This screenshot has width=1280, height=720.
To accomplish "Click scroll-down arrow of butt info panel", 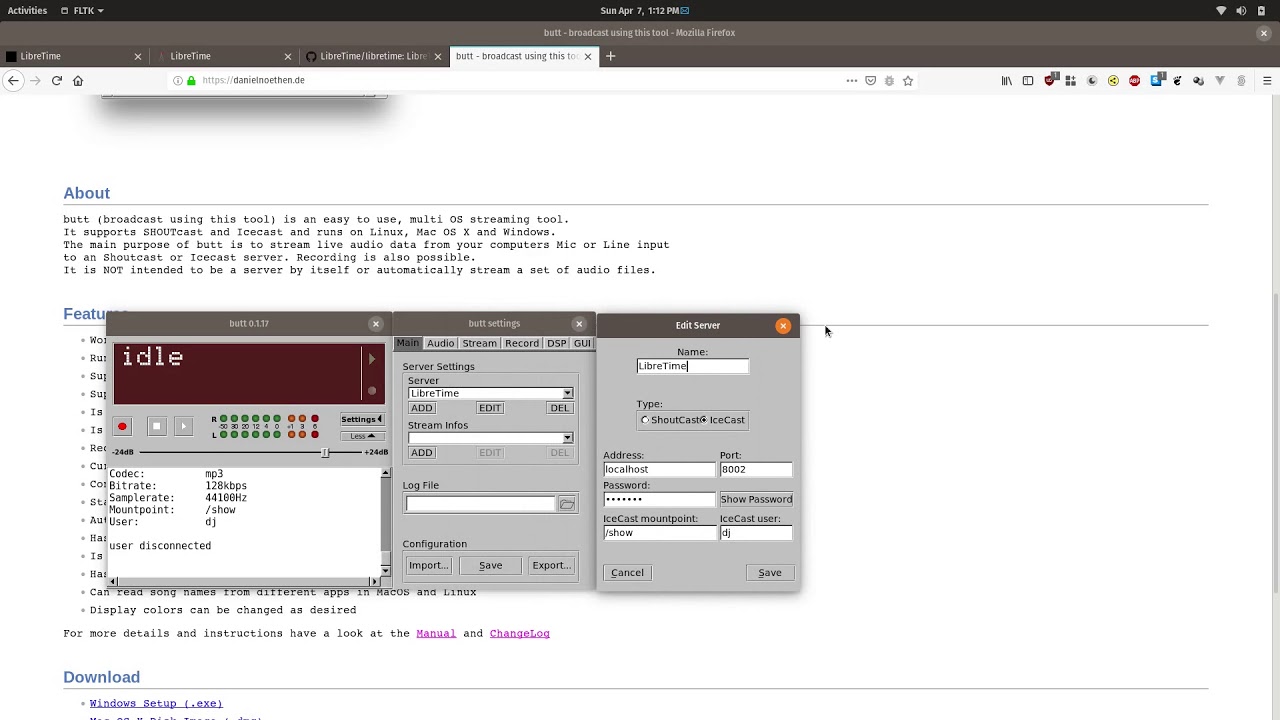I will [x=386, y=570].
